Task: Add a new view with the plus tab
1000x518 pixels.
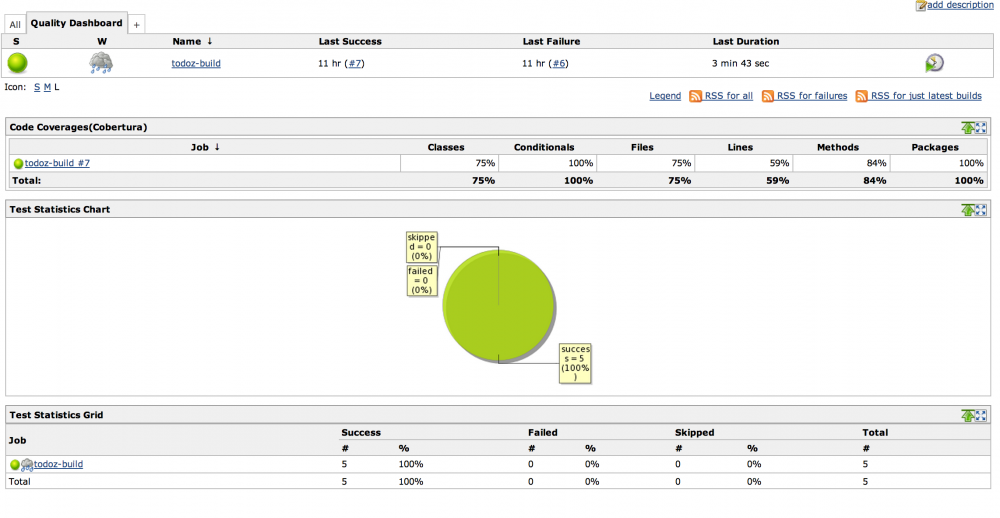Action: pyautogui.click(x=137, y=24)
